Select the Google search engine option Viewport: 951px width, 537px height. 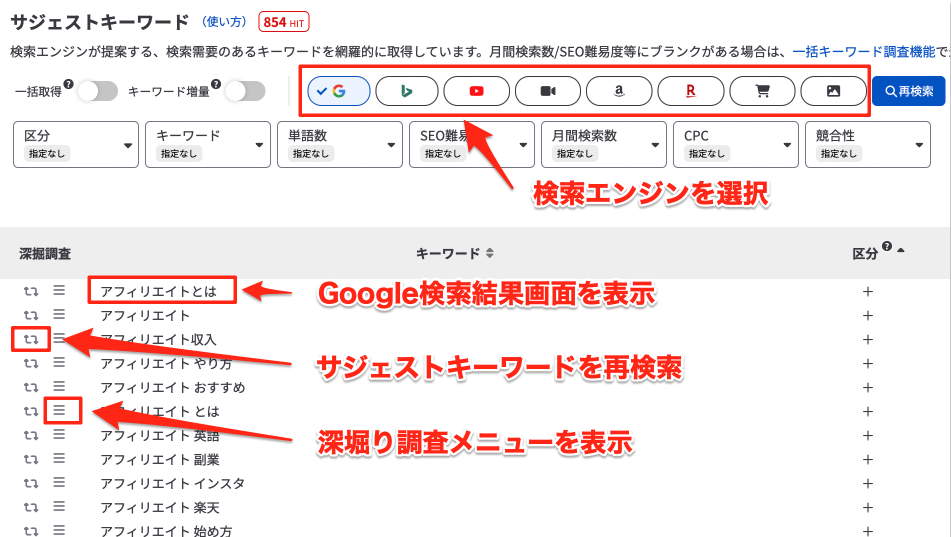pyautogui.click(x=337, y=91)
